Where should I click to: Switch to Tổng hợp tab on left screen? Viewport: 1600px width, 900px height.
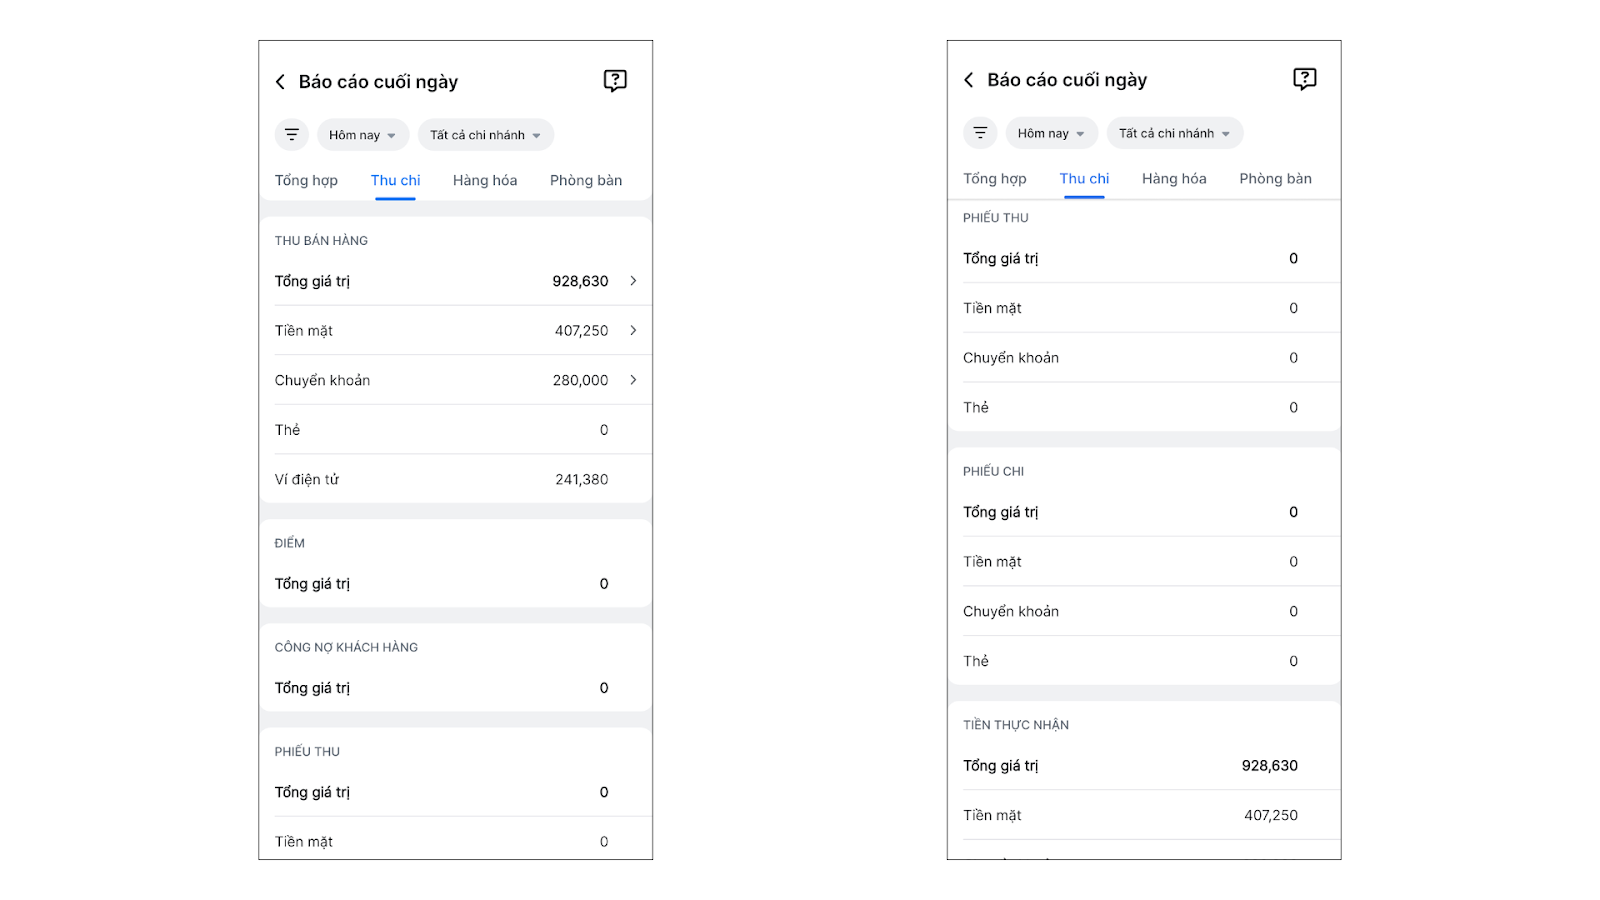pos(306,180)
